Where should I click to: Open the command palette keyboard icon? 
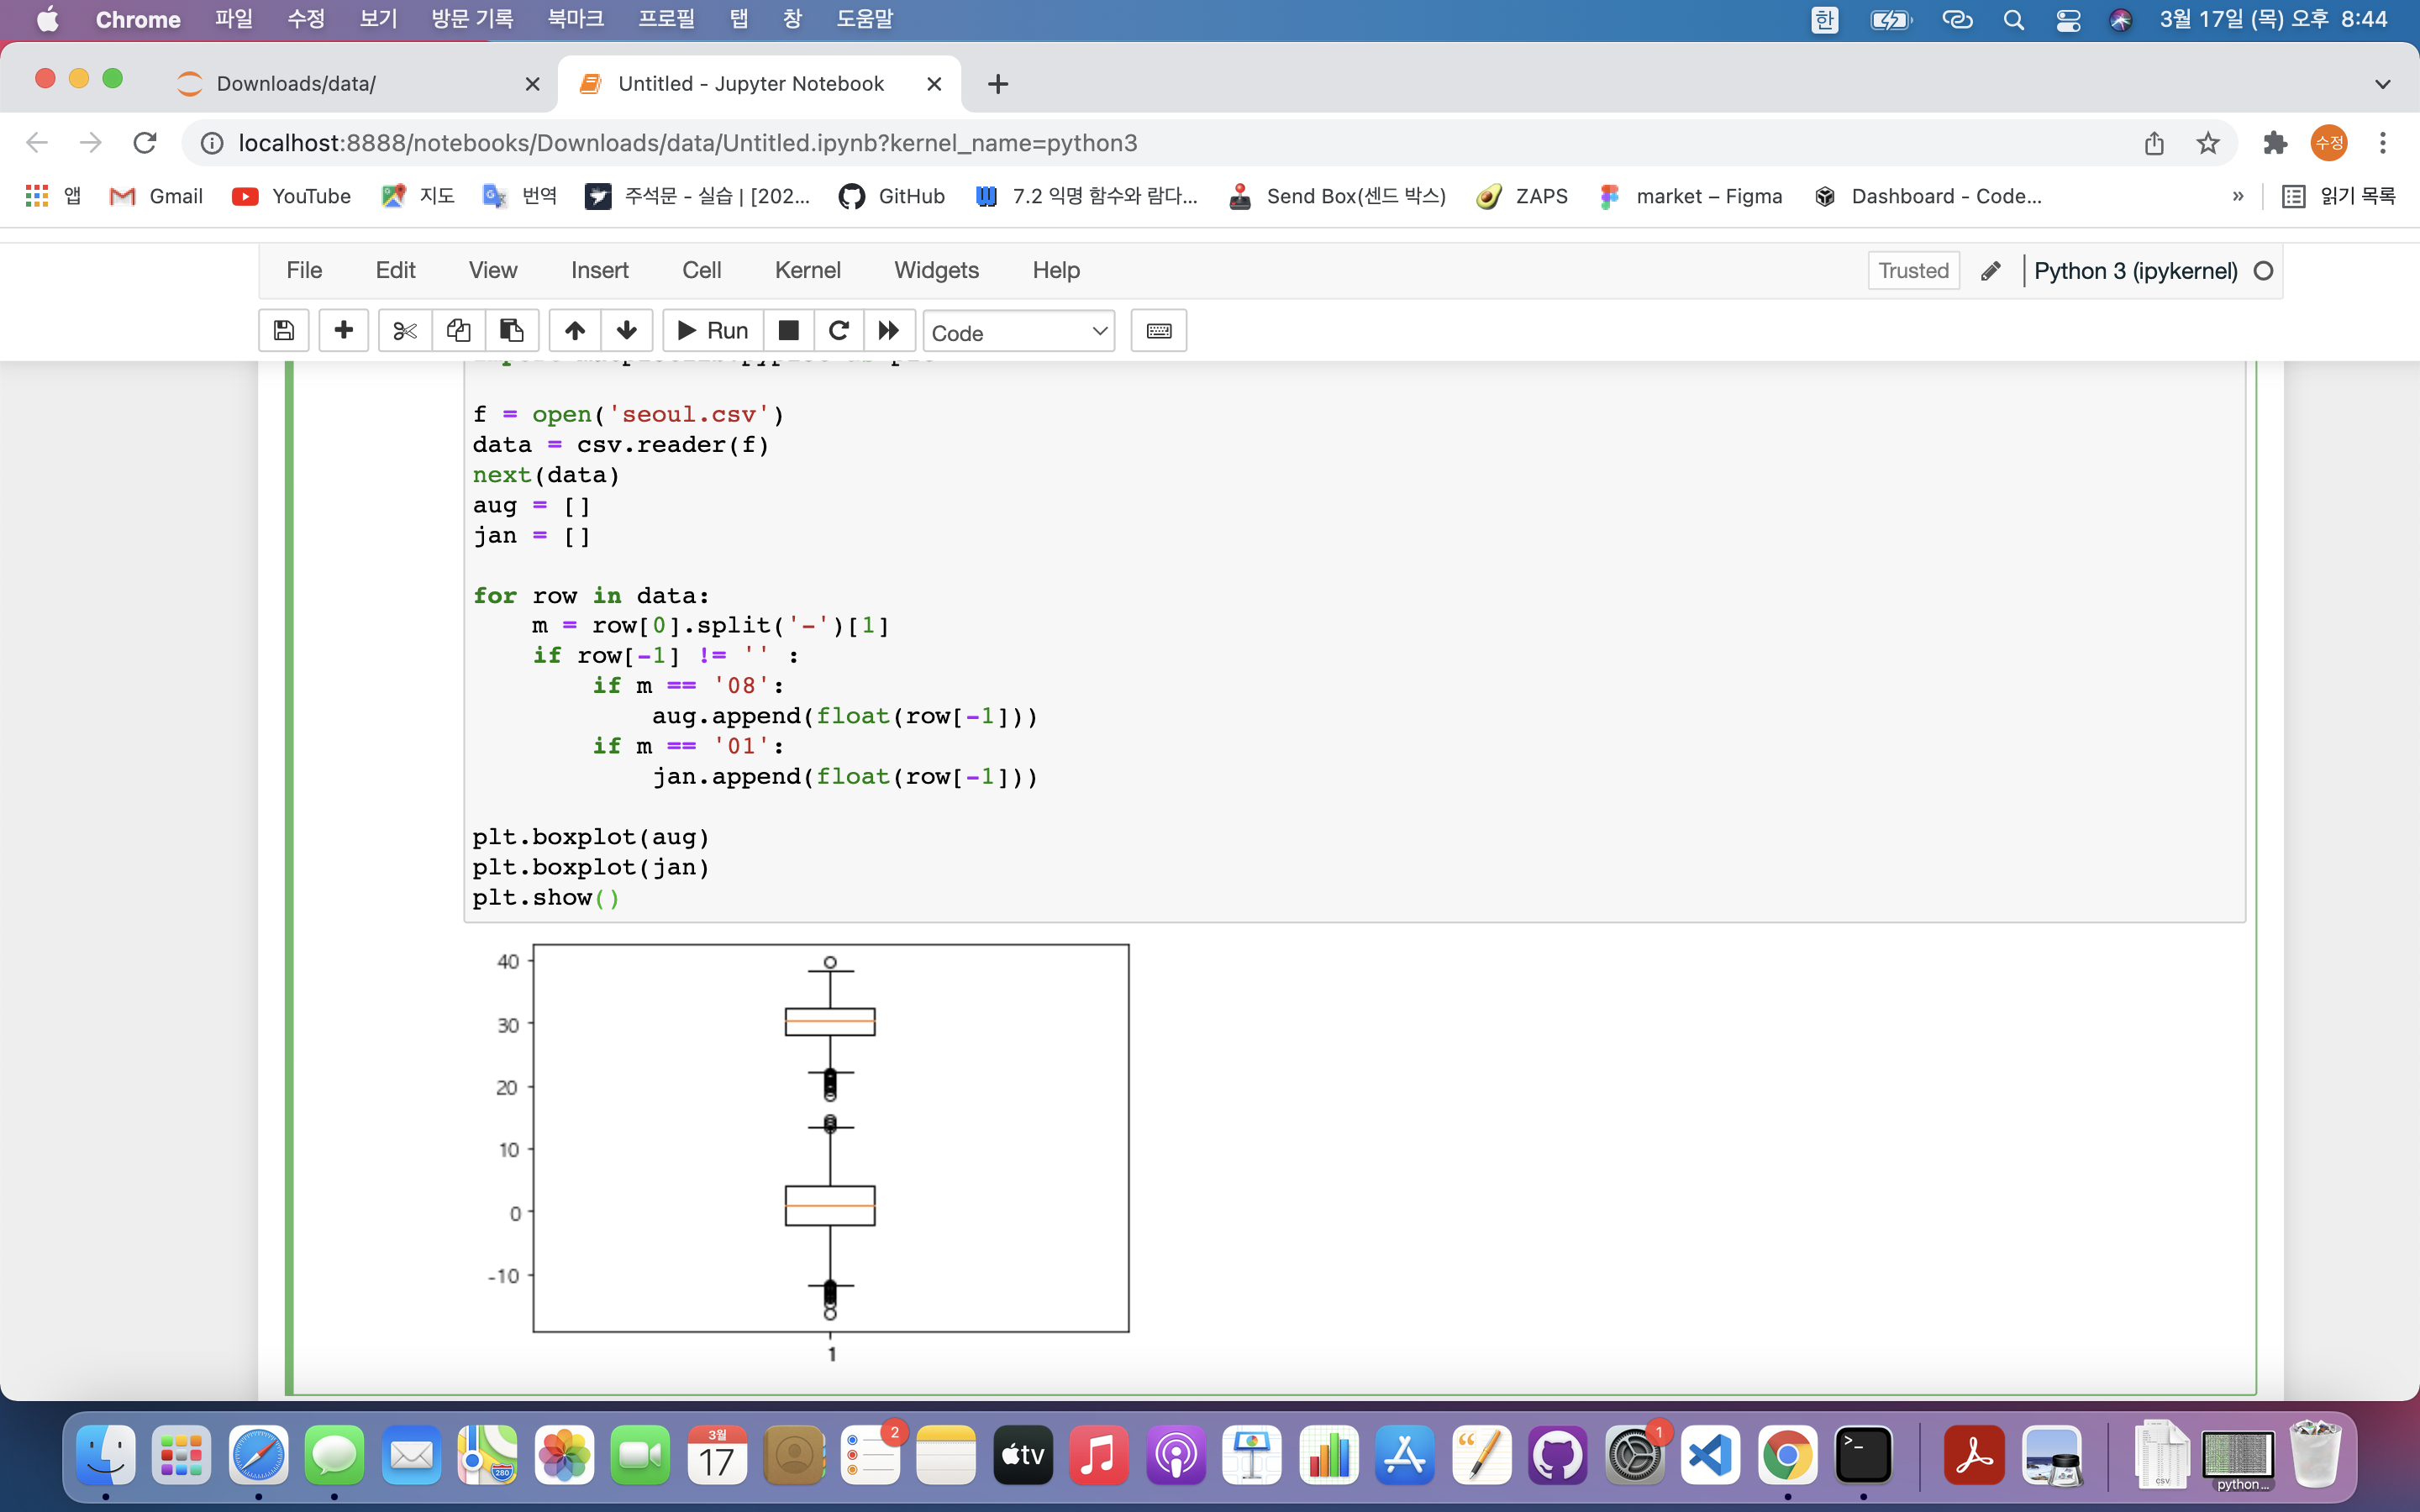[x=1158, y=330]
